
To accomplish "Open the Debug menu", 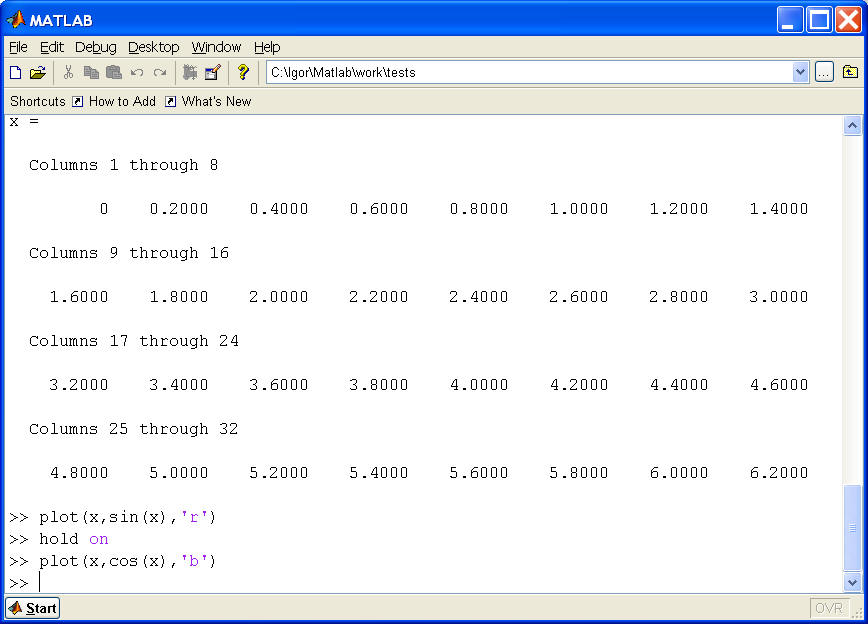I will (x=95, y=47).
